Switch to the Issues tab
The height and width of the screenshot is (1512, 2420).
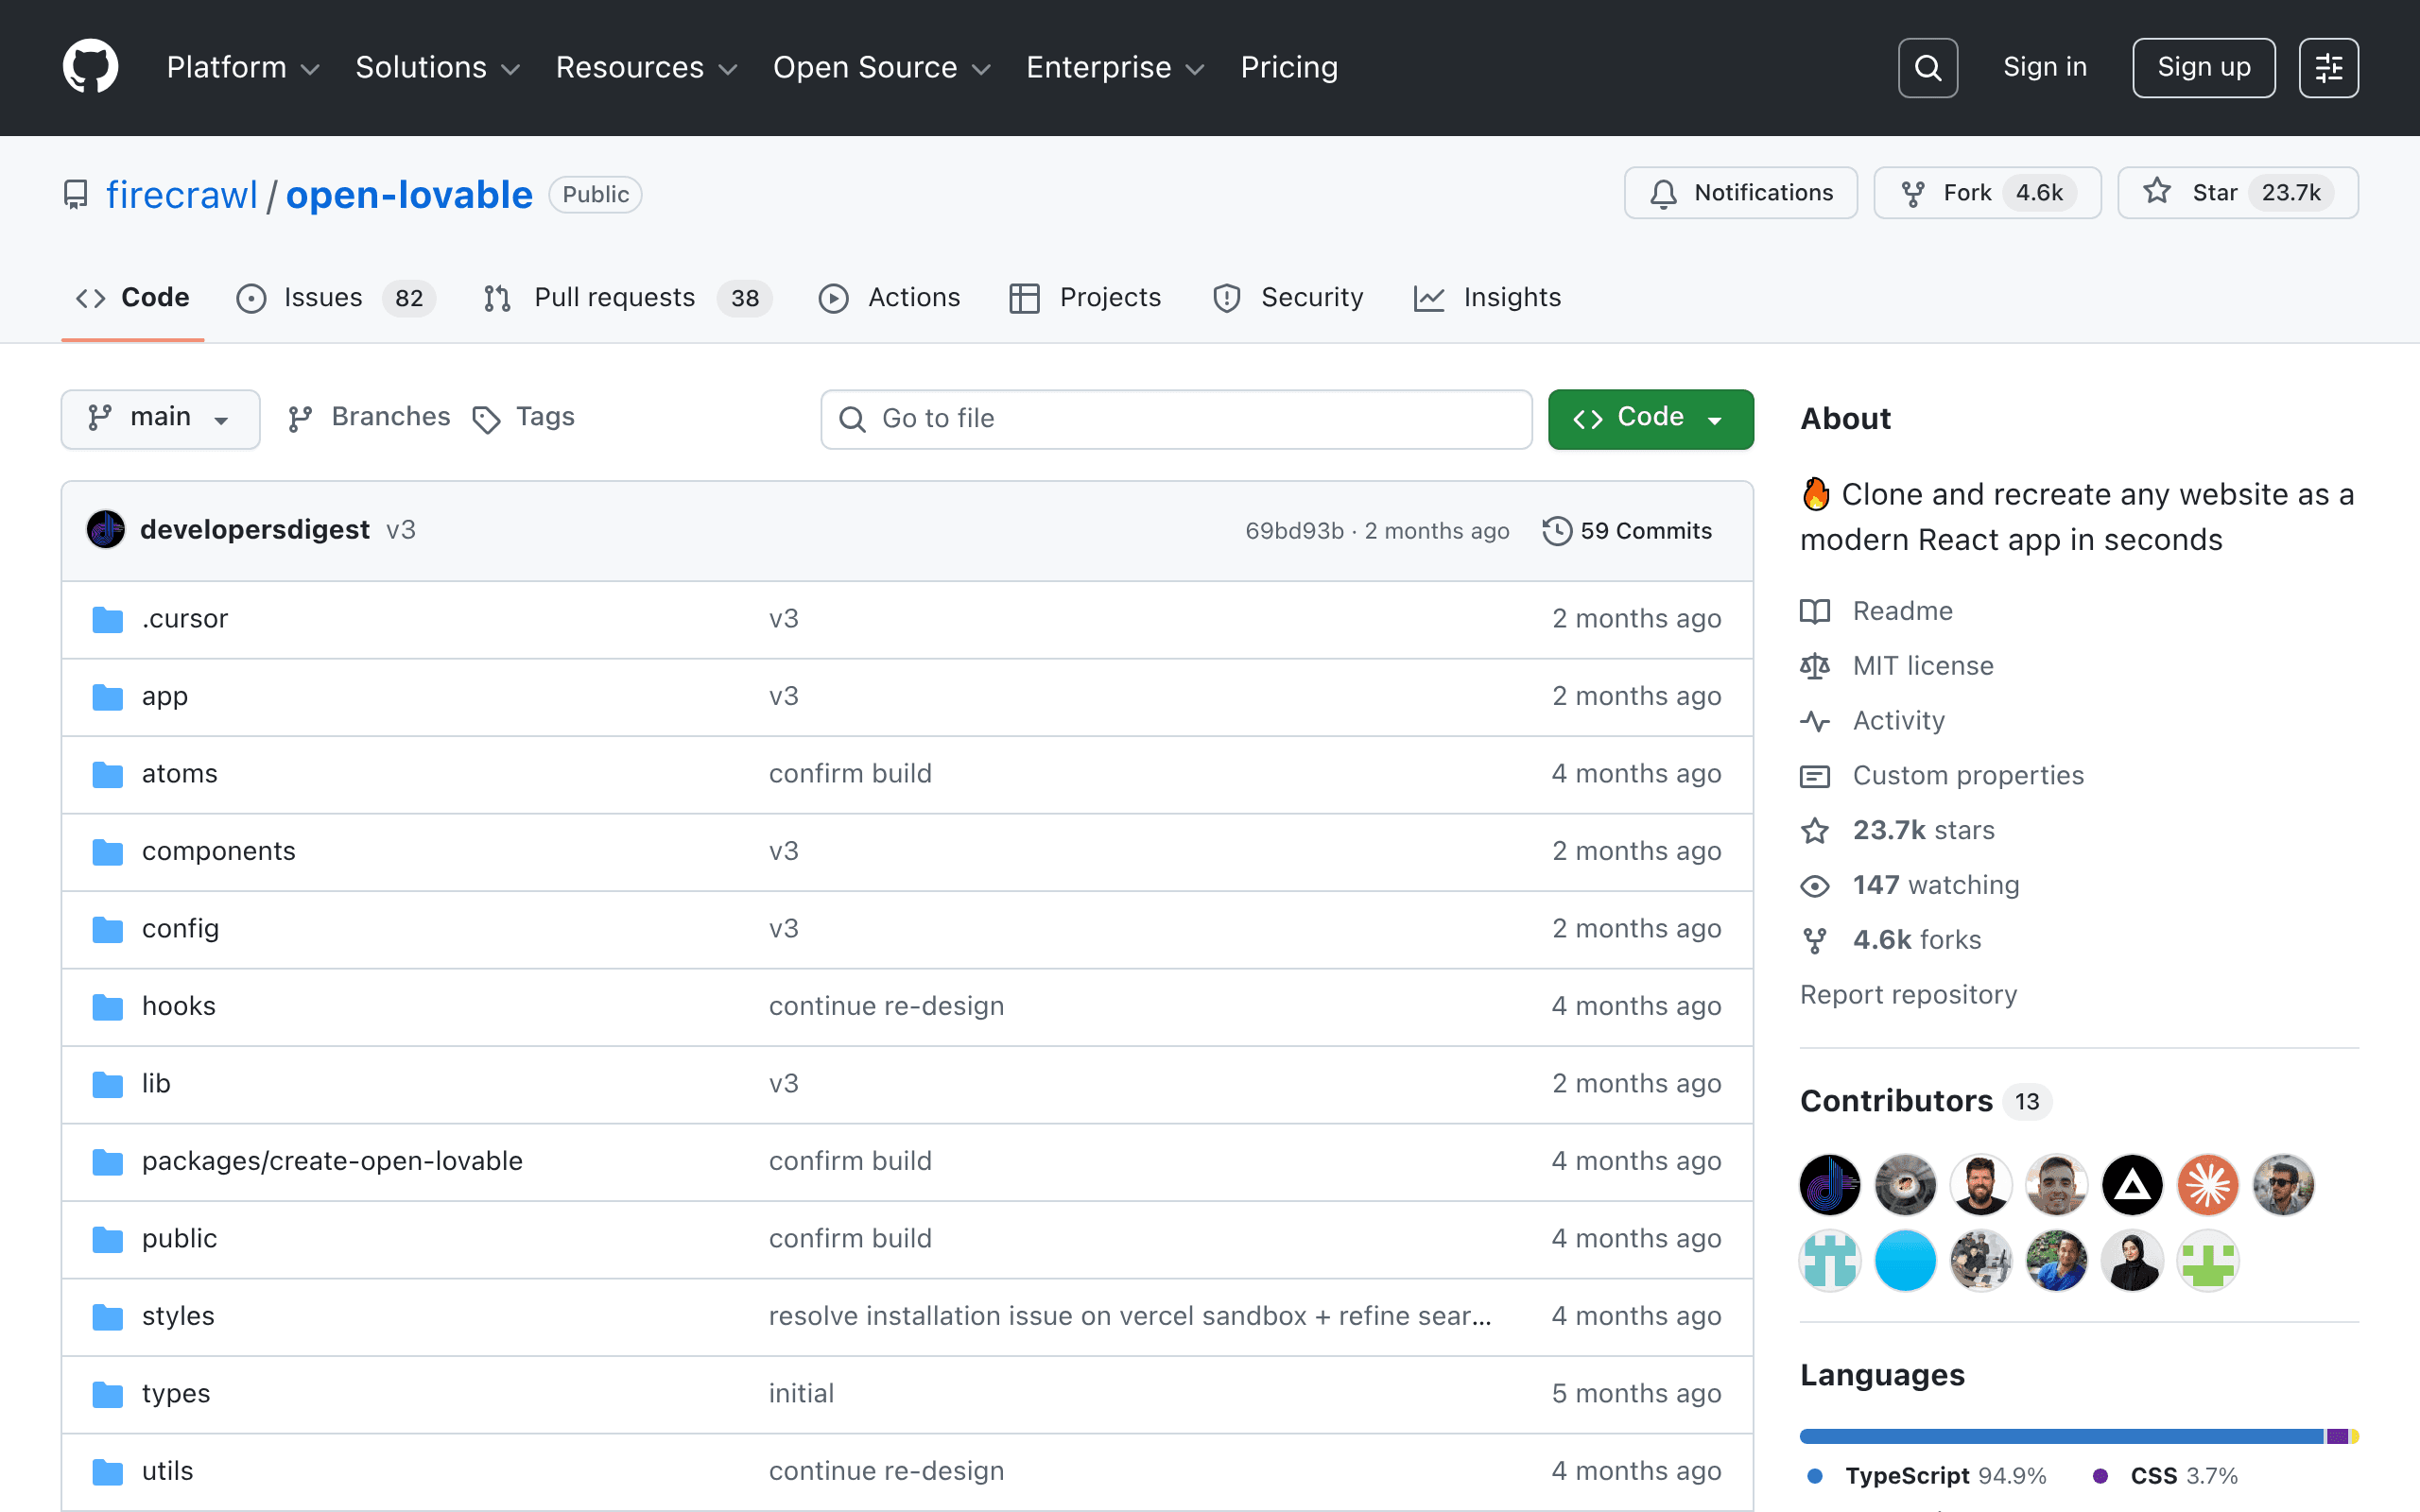click(x=335, y=298)
